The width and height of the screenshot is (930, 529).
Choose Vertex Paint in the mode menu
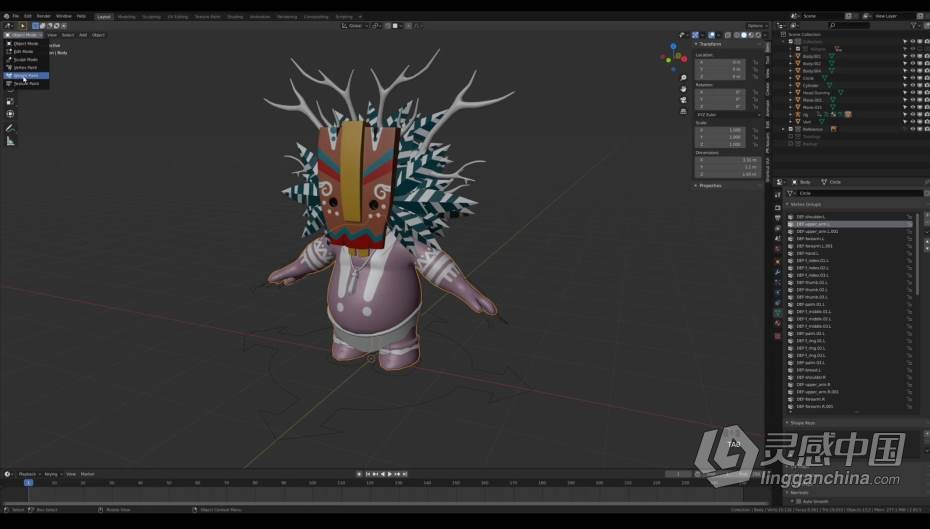26,67
